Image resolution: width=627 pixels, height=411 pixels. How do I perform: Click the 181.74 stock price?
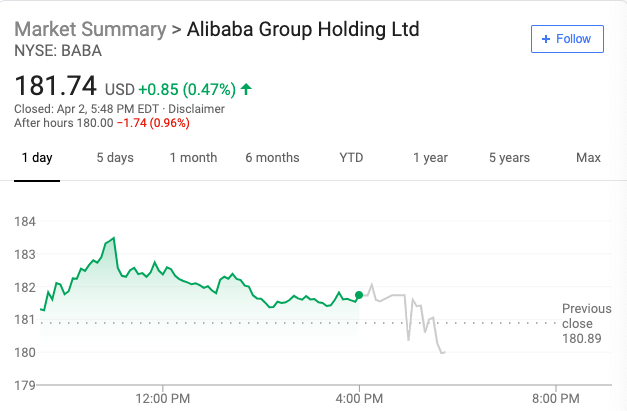coord(55,88)
